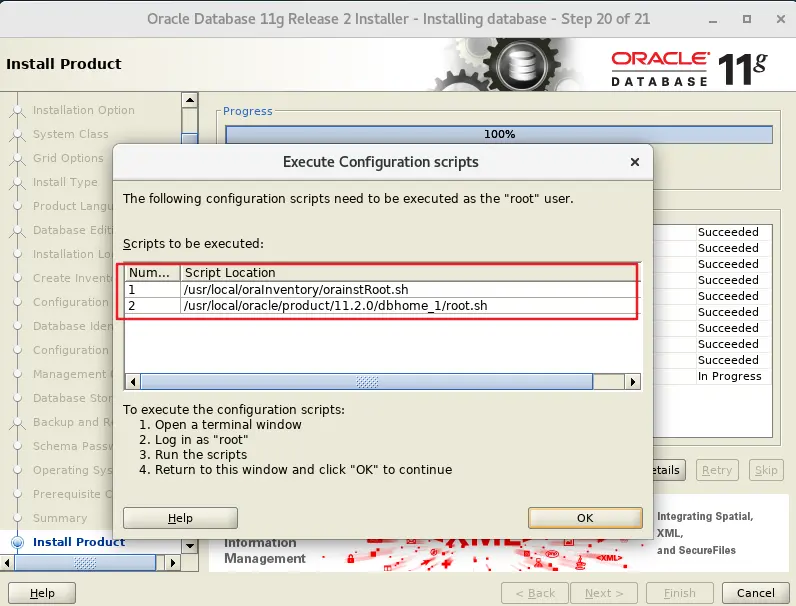Click the Oracle Database 11g logo

pyautogui.click(x=689, y=69)
